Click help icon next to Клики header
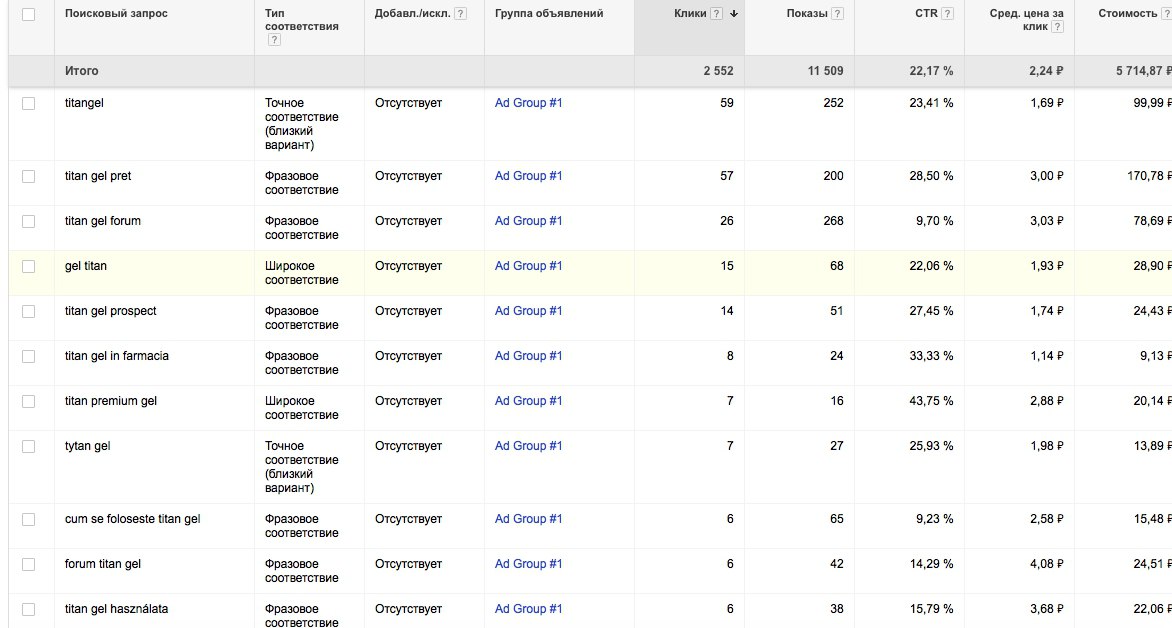Viewport: 1172px width, 628px height. [716, 13]
